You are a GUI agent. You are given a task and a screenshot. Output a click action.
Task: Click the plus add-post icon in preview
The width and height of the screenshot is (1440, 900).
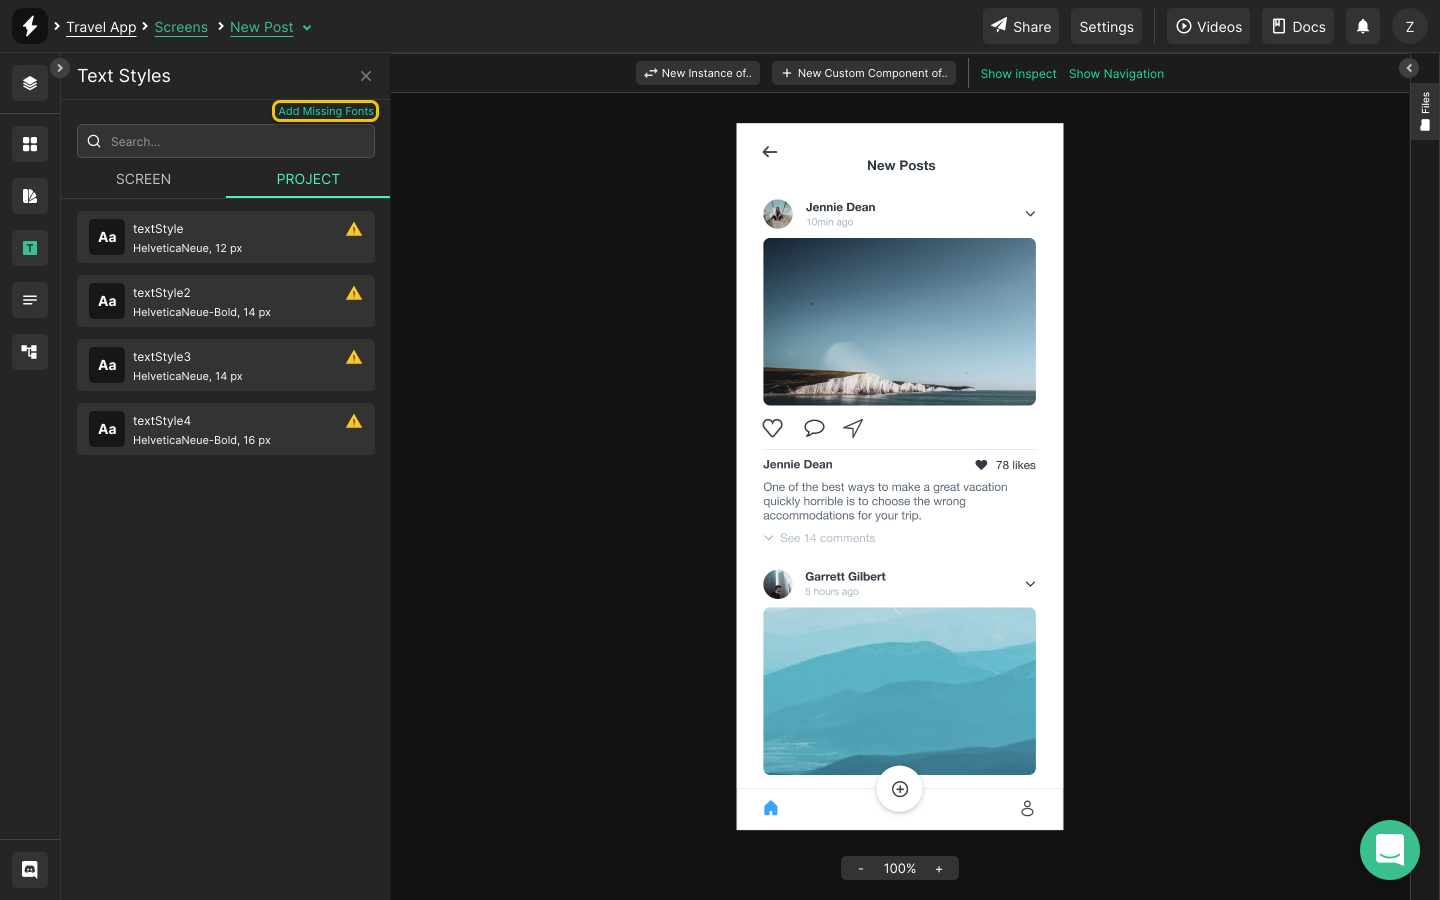click(x=899, y=789)
